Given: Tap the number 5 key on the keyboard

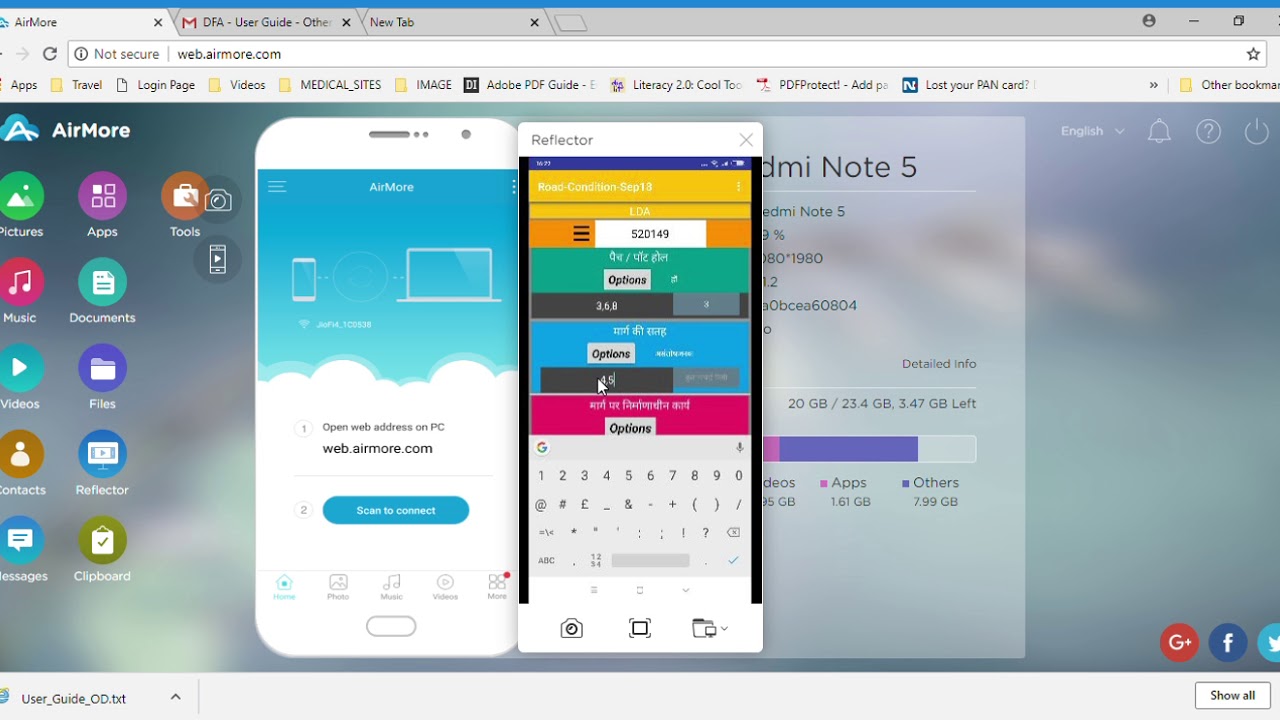Looking at the screenshot, I should [x=628, y=476].
